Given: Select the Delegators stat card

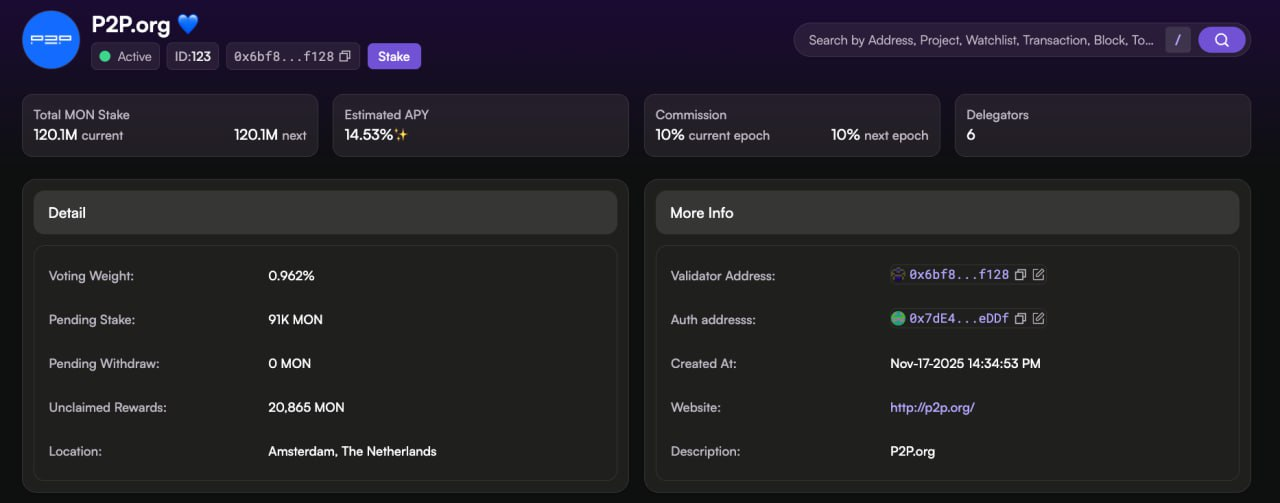Looking at the screenshot, I should [x=1102, y=125].
